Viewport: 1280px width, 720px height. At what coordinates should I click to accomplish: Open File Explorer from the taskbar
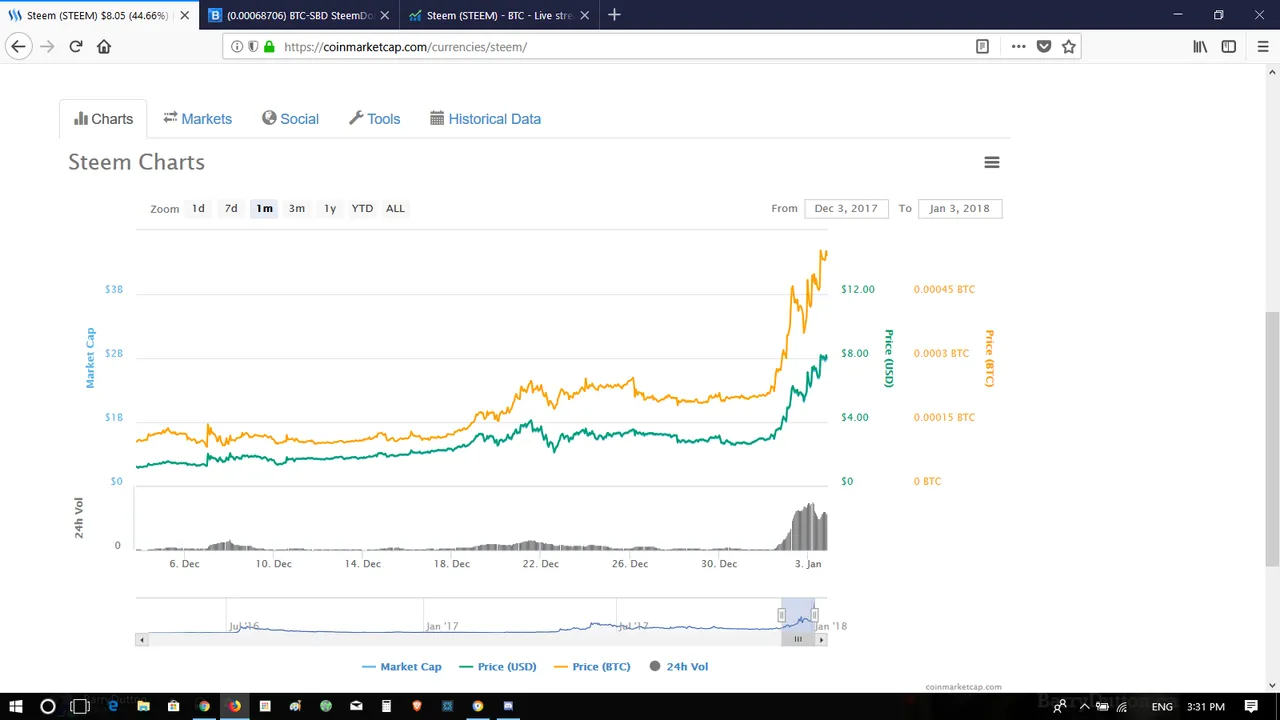pos(143,706)
